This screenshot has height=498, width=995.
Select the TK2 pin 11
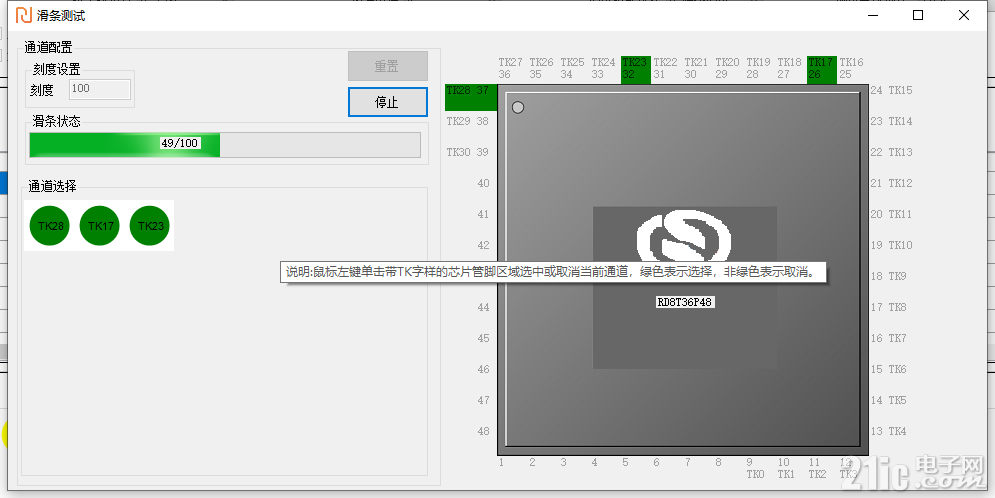pos(817,468)
